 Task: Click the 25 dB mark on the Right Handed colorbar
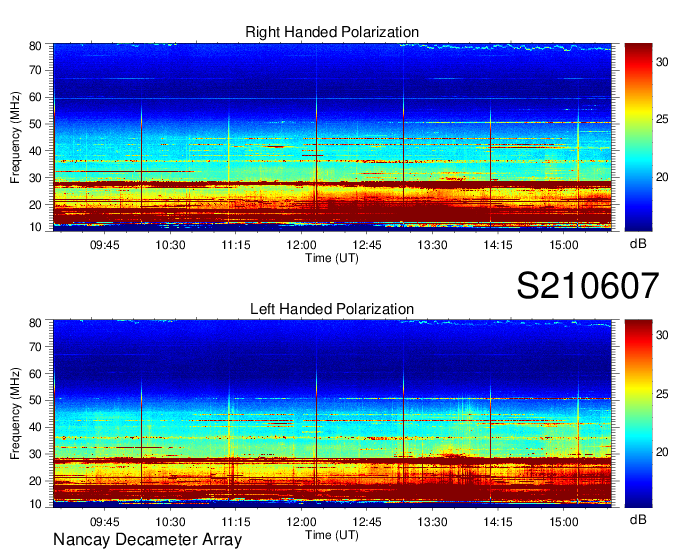tap(662, 119)
